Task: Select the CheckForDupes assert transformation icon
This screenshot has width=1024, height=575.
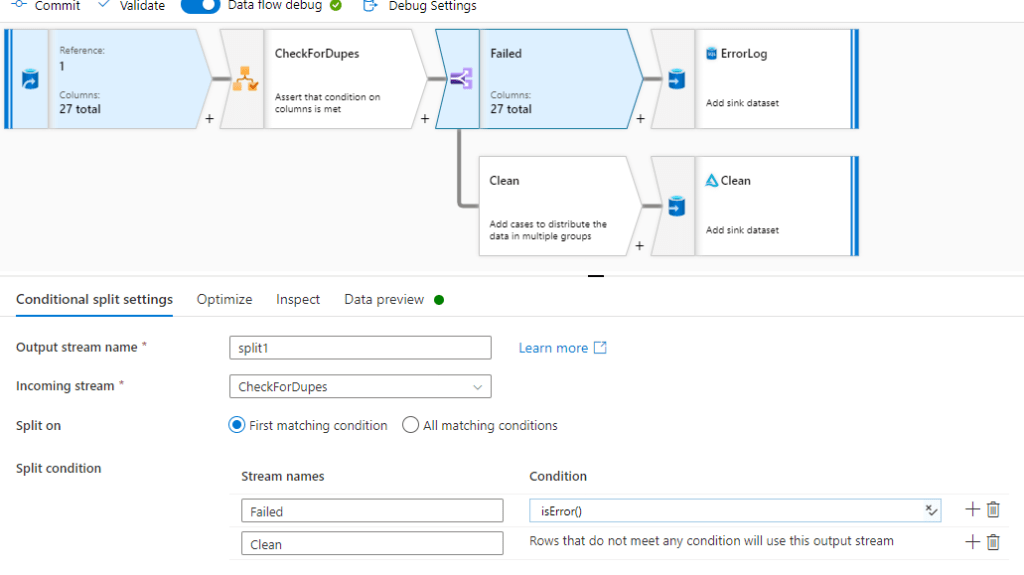Action: (244, 79)
